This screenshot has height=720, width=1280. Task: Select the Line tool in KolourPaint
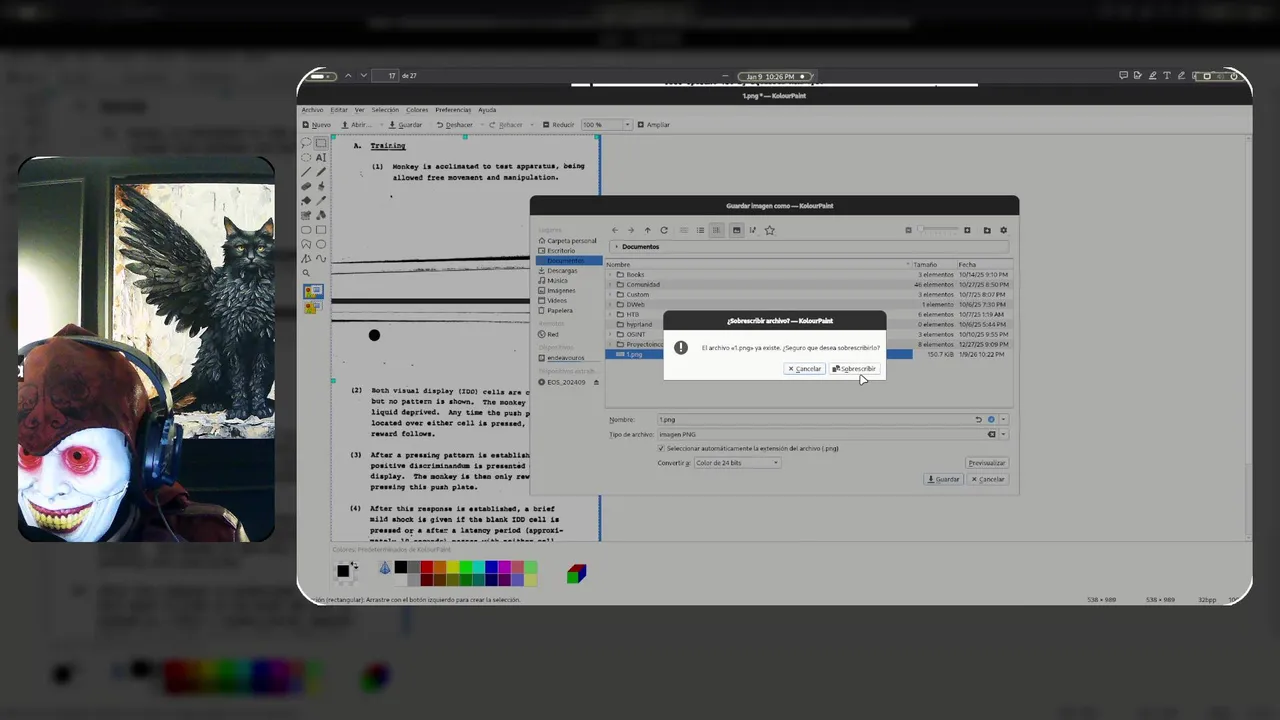click(x=306, y=172)
